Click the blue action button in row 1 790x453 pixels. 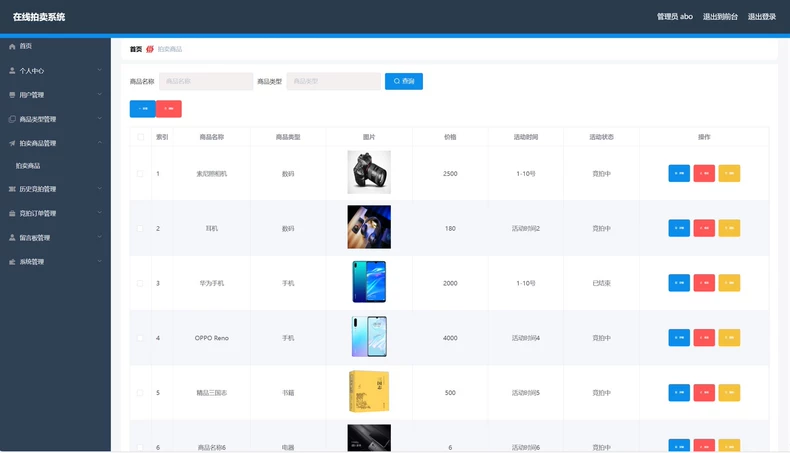click(x=679, y=173)
